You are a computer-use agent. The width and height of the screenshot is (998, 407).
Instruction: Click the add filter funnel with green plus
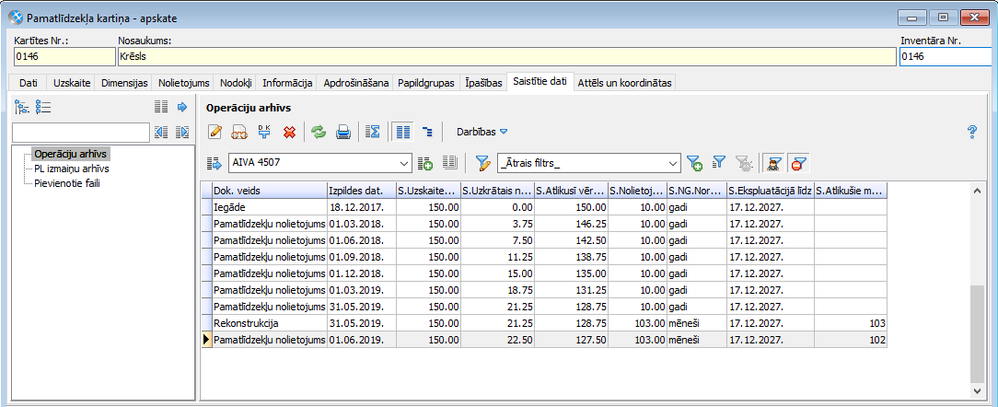[694, 163]
